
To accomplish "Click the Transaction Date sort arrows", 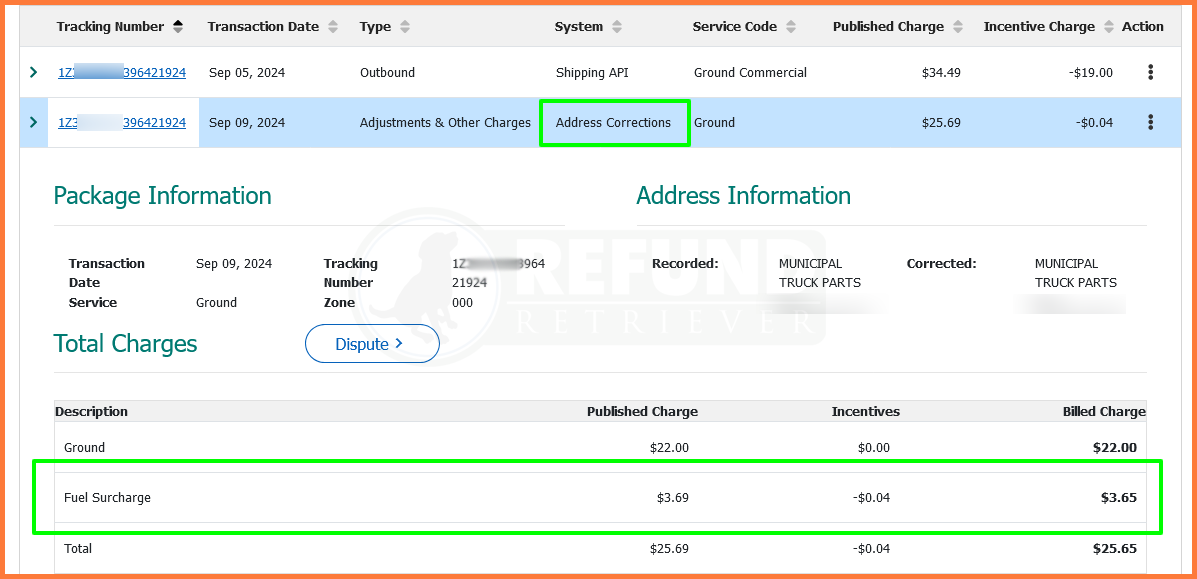I will [333, 27].
